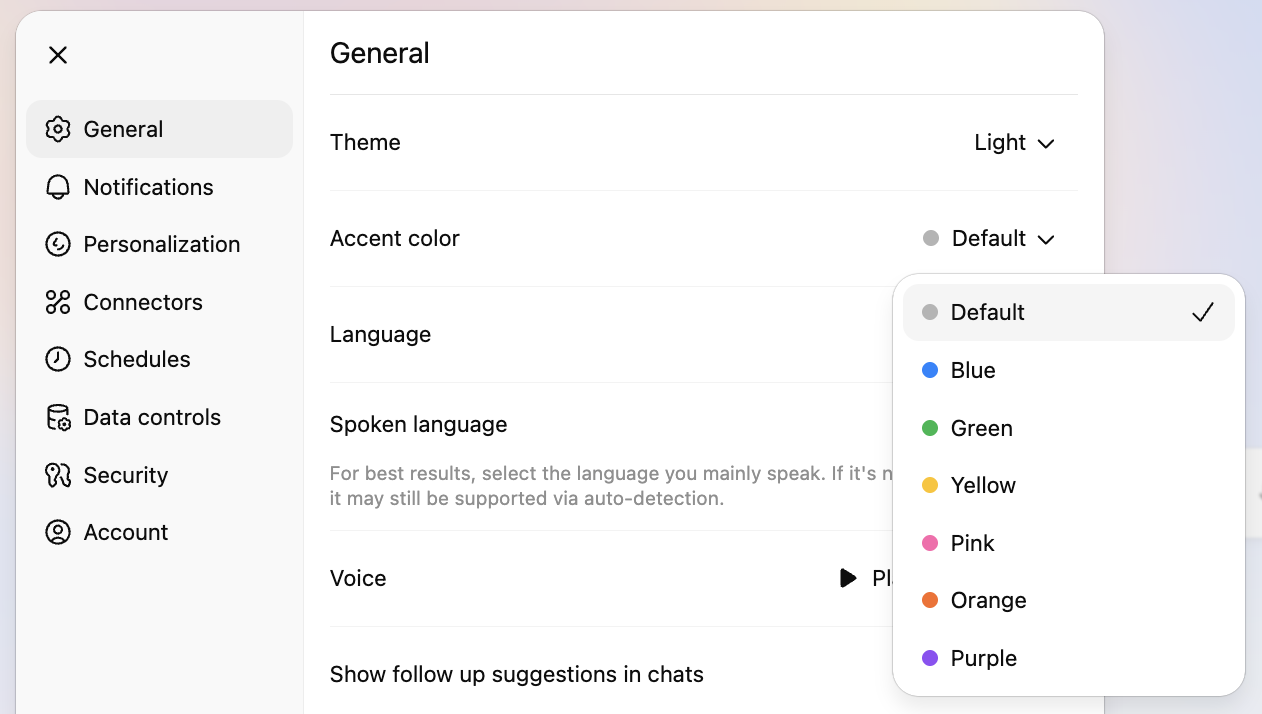This screenshot has width=1262, height=714.
Task: Click the spoken language help description
Action: 611,486
